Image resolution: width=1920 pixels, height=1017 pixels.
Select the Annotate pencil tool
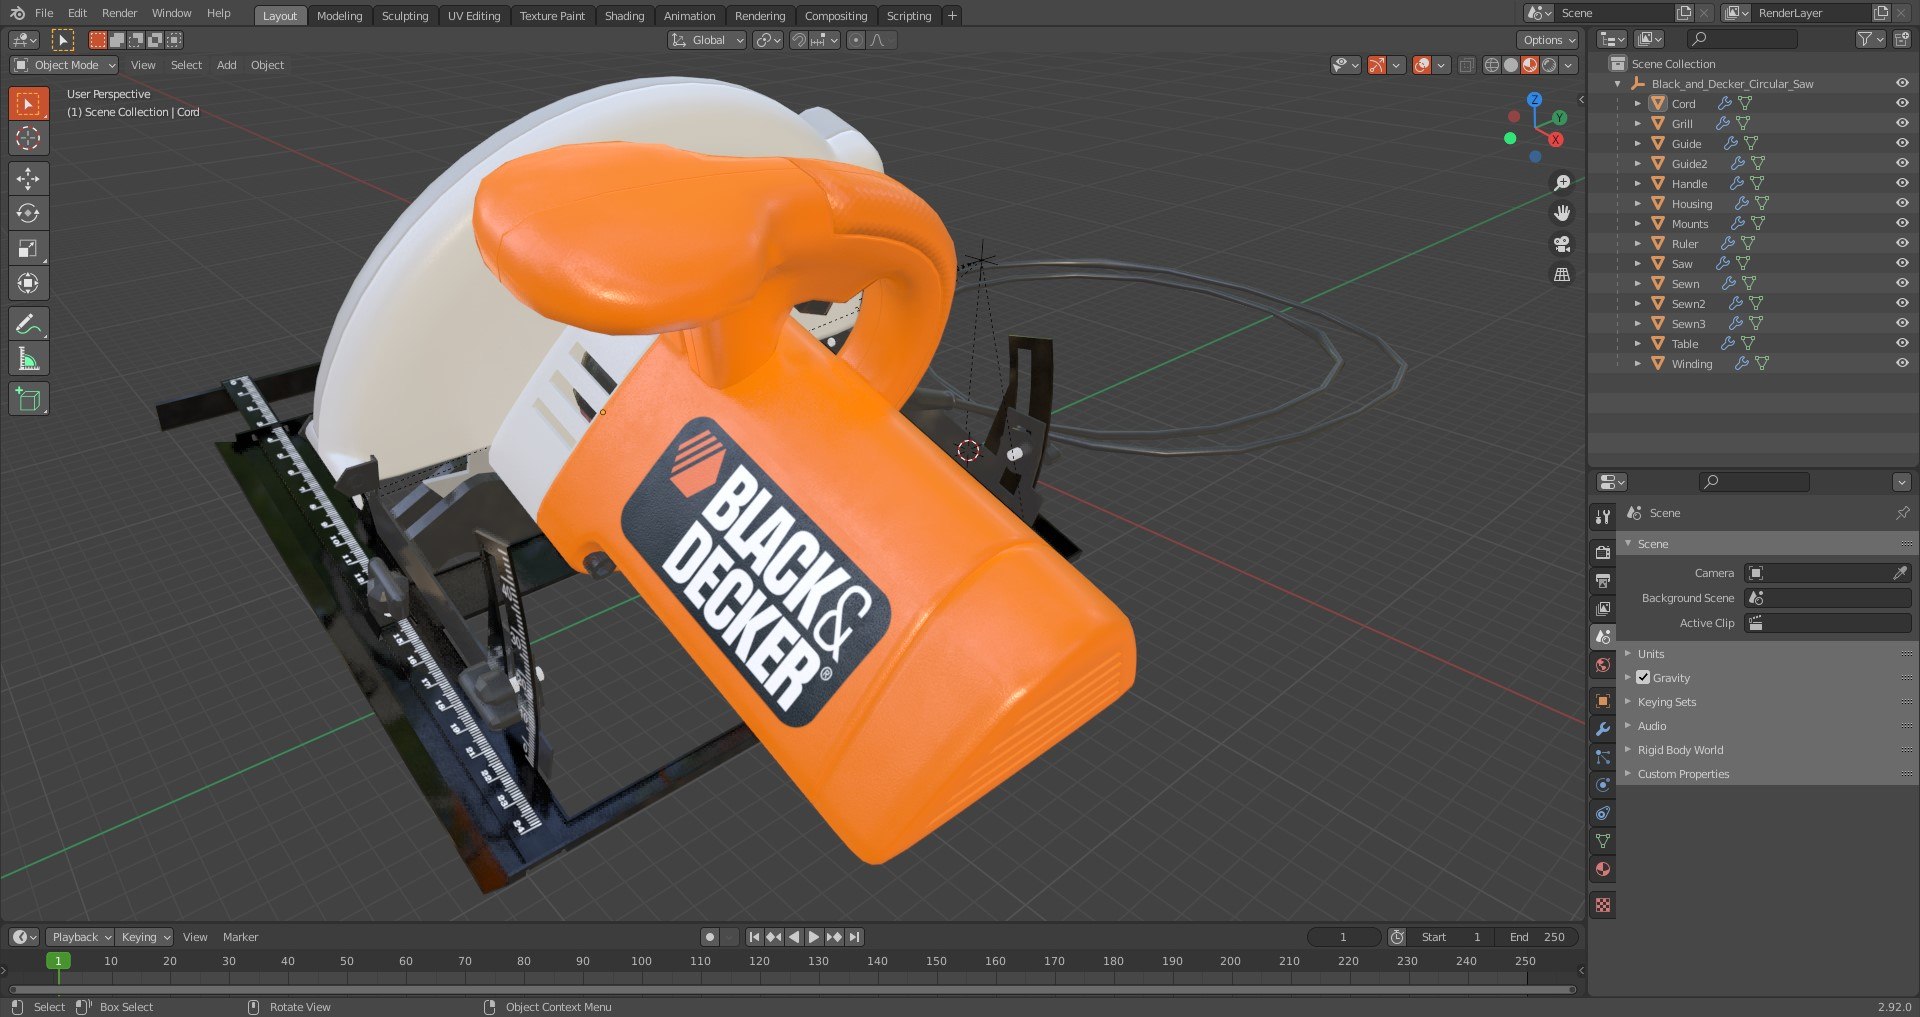[x=28, y=324]
